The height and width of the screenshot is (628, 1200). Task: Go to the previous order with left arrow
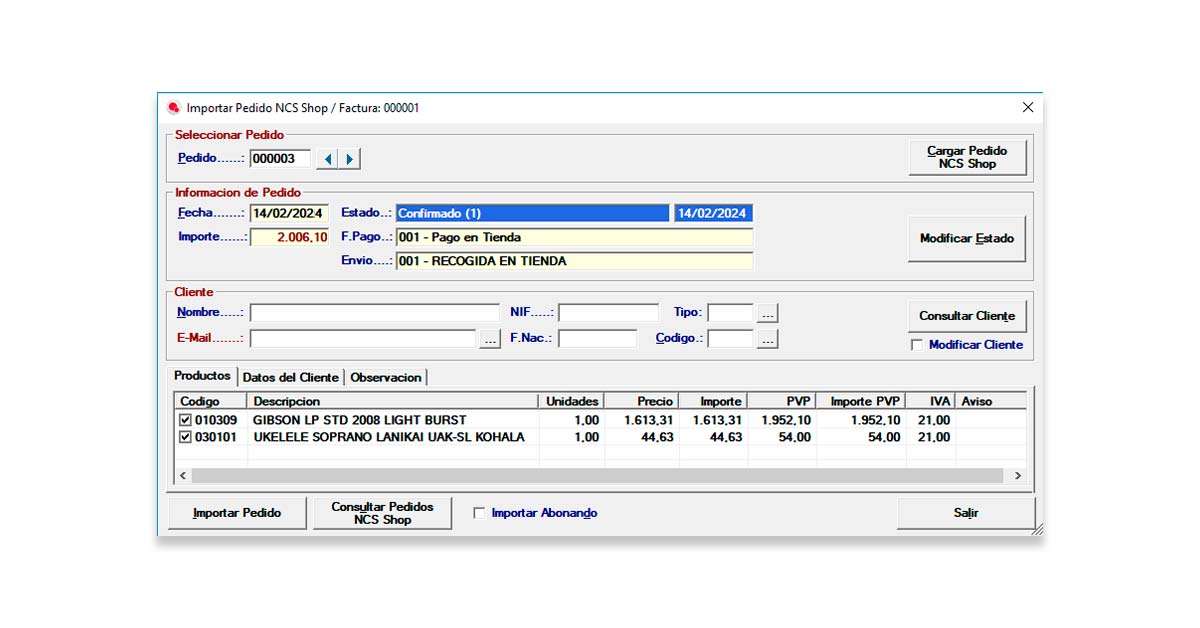pos(327,159)
